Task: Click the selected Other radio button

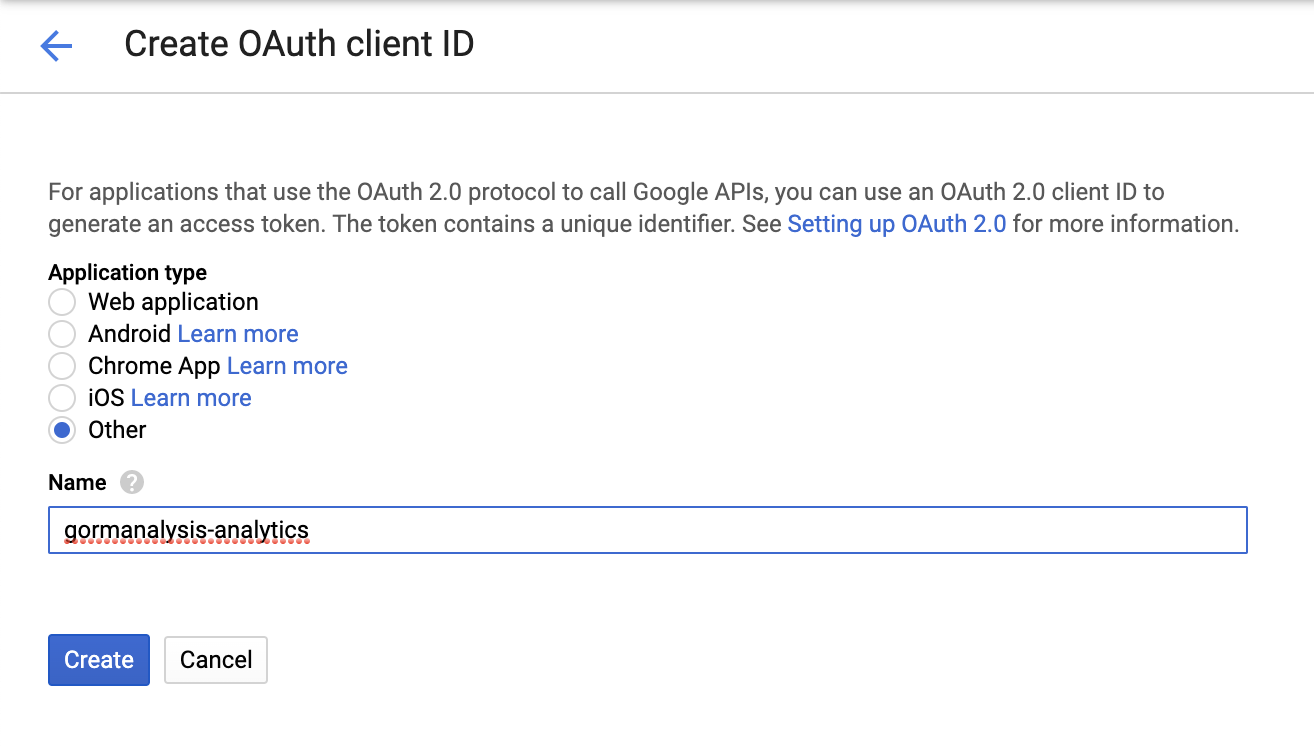Action: pyautogui.click(x=62, y=430)
